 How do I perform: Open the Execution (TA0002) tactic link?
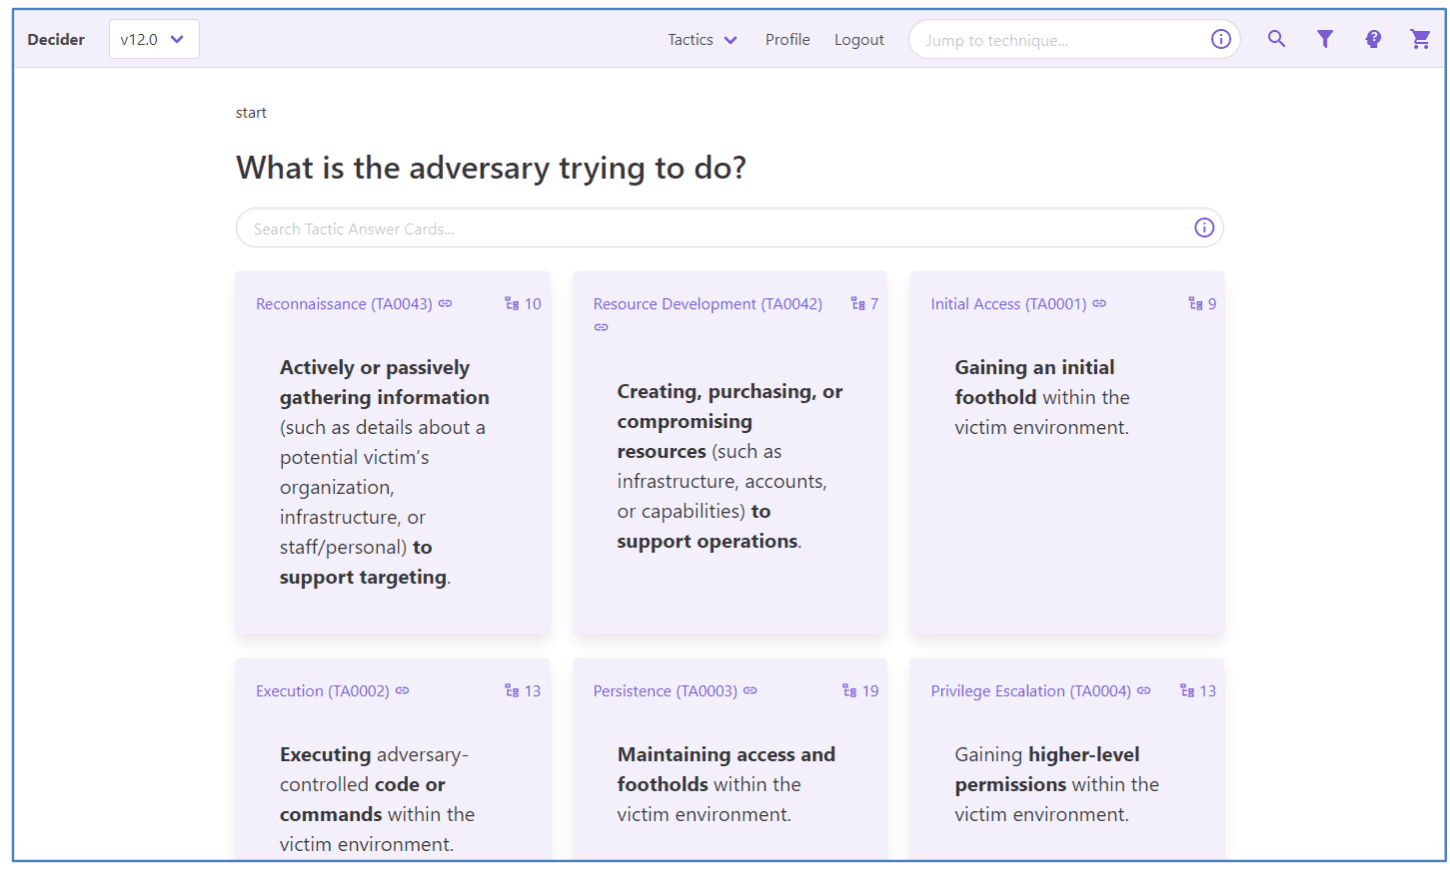tap(322, 691)
